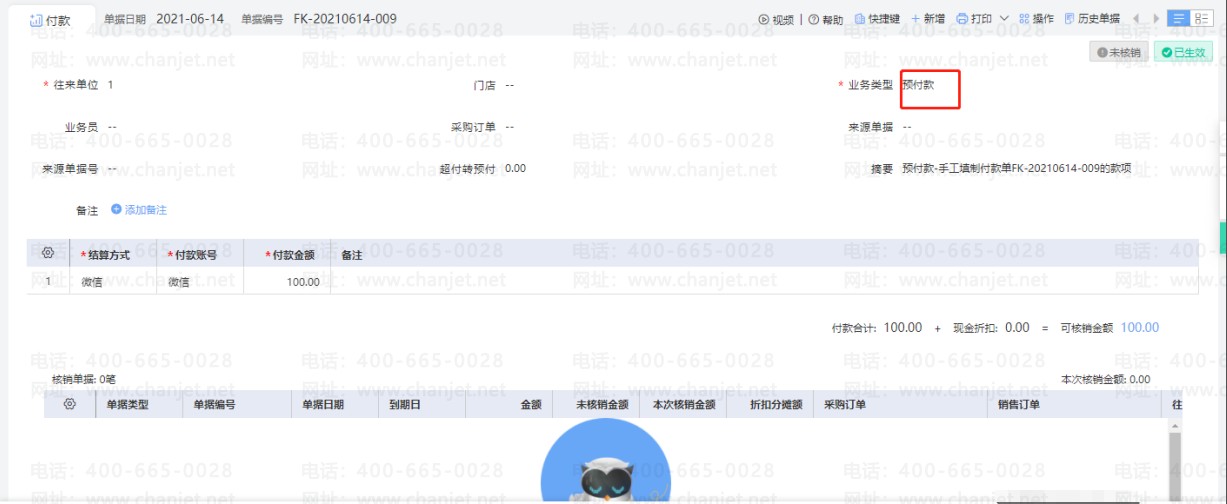Open 历史单据 history vouchers
This screenshot has height=504, width=1227.
point(1092,19)
